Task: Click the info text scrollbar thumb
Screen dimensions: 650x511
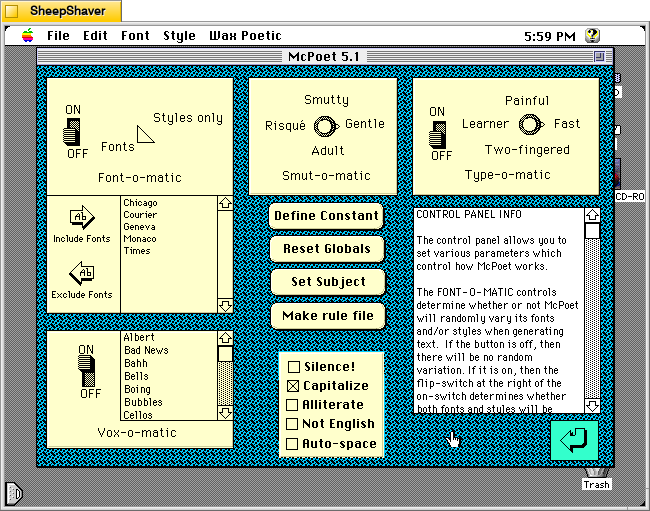Action: pos(592,230)
